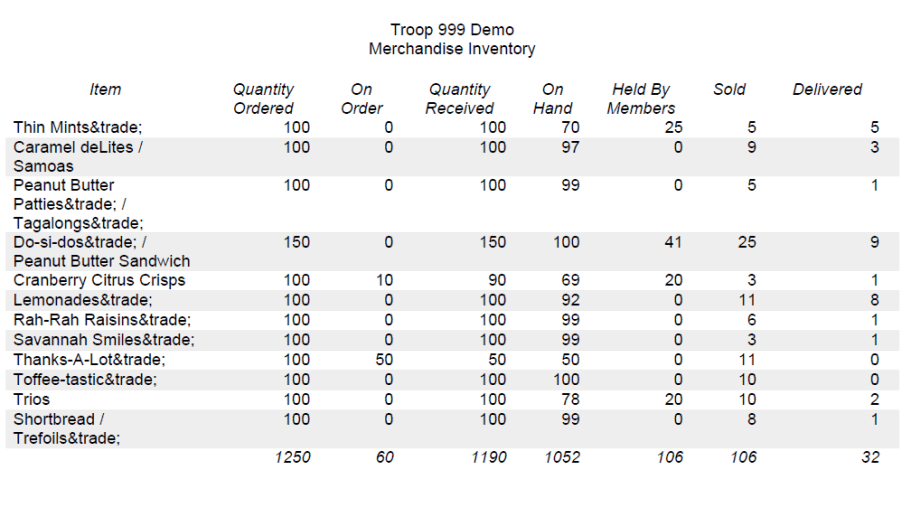This screenshot has width=900, height=506.
Task: Click the Toffee-tastic item name
Action: 85,380
